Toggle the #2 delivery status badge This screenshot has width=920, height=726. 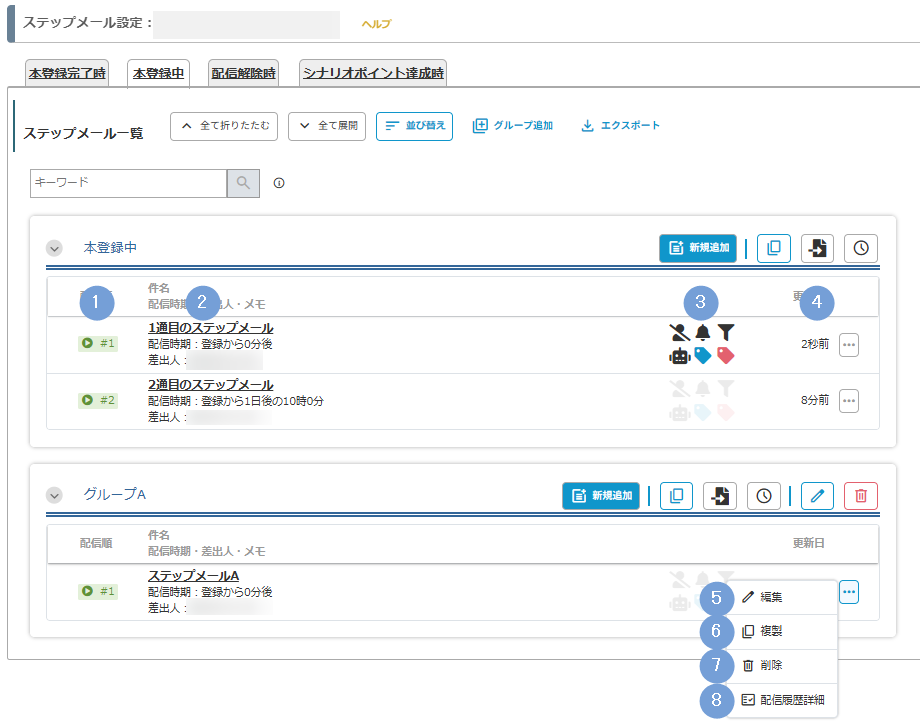[98, 400]
